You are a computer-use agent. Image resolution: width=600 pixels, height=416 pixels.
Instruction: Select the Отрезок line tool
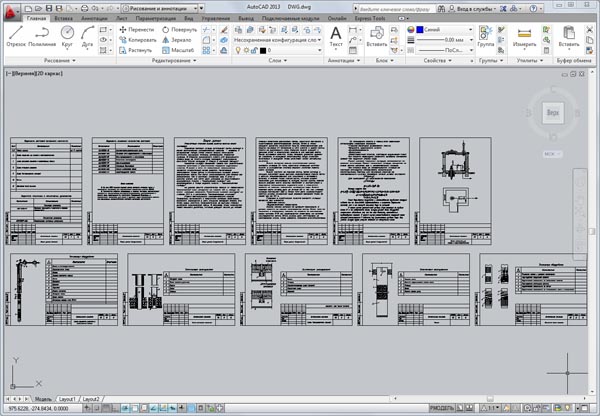[x=16, y=36]
